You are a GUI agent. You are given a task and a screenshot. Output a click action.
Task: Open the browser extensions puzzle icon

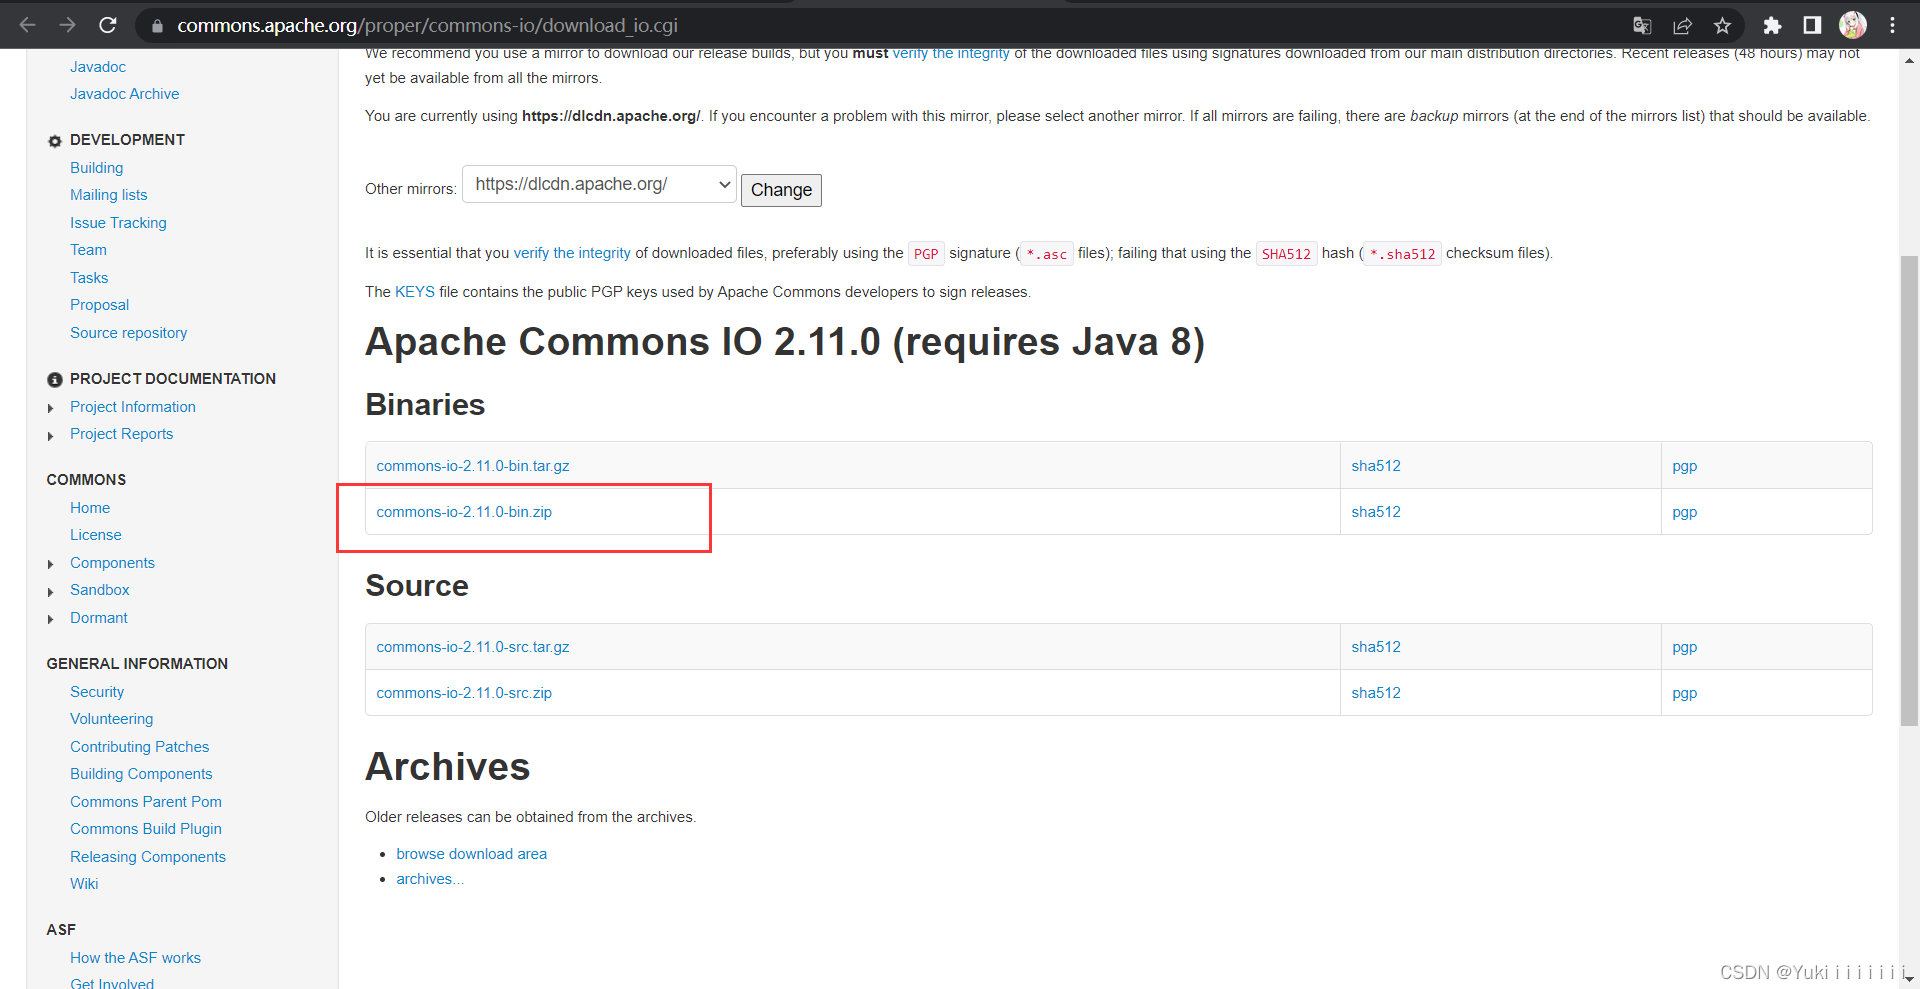pos(1772,25)
